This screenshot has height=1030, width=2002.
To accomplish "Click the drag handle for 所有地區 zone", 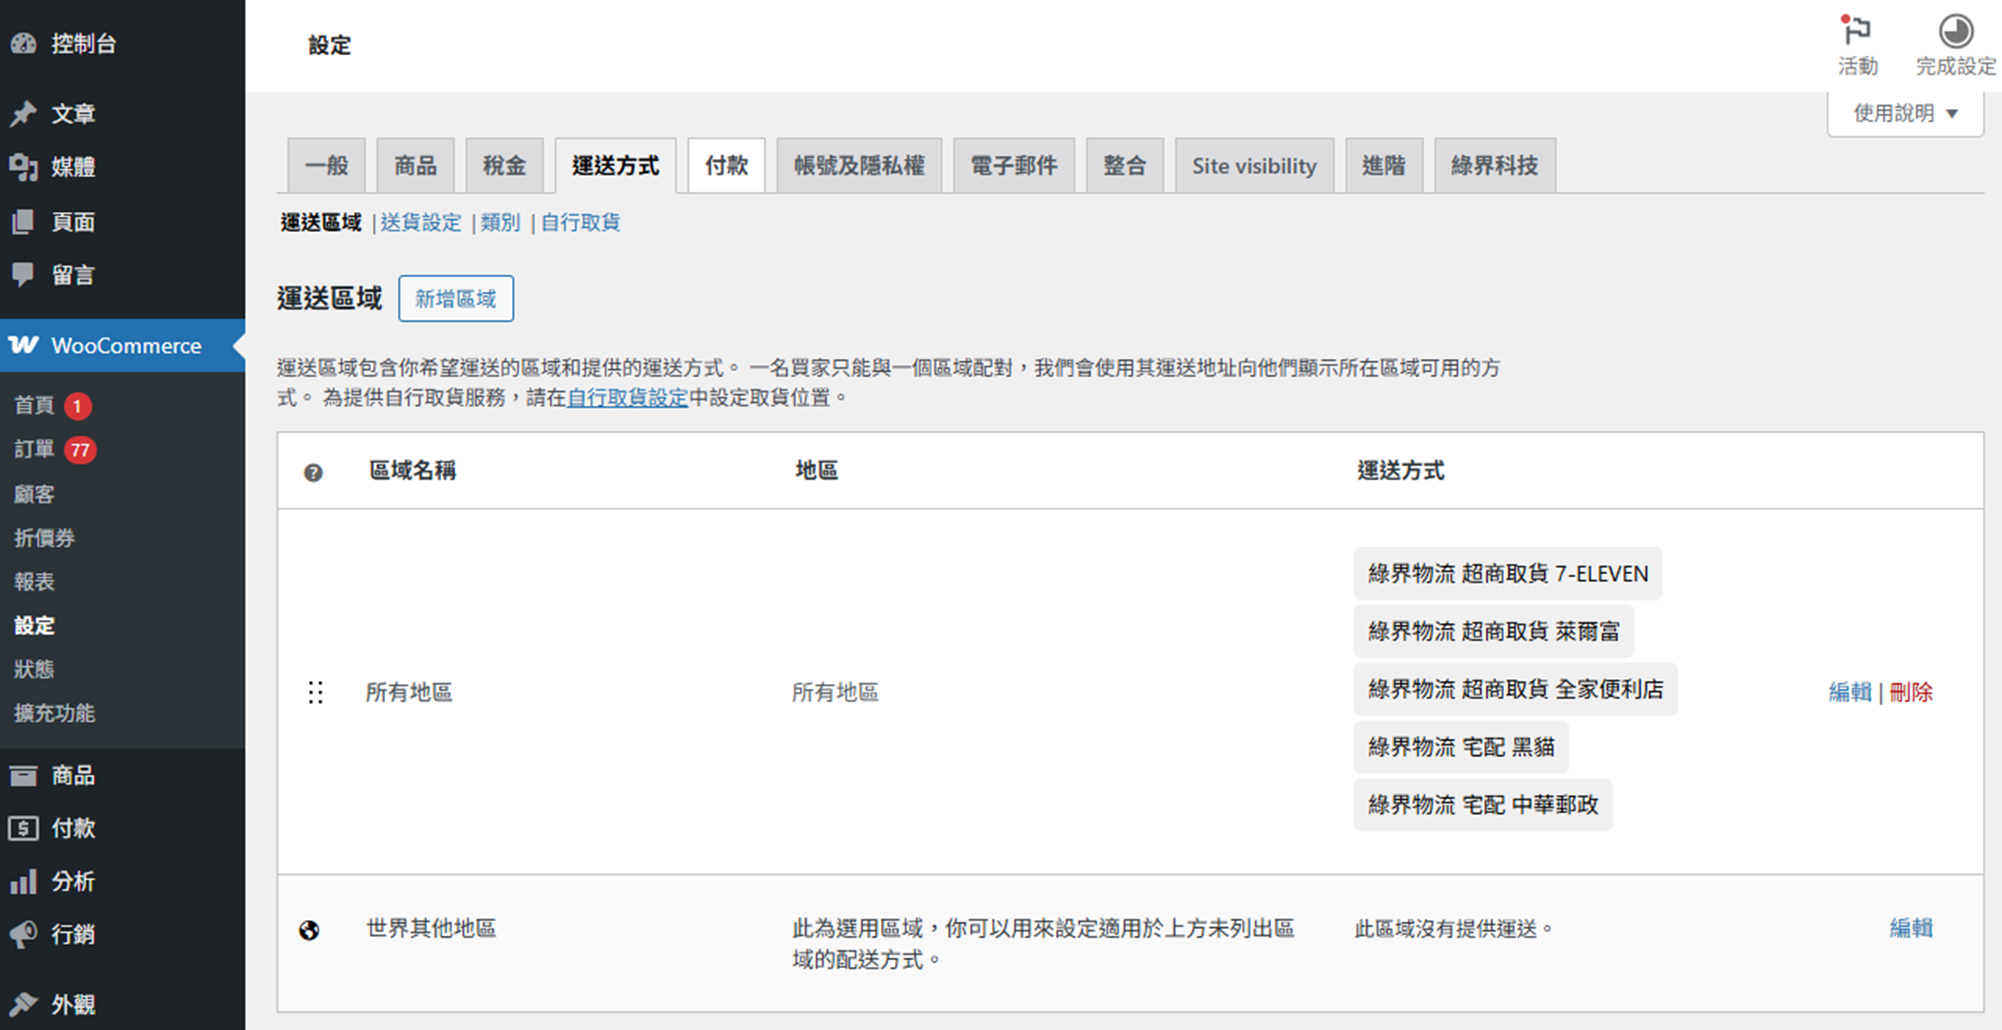I will coord(316,692).
